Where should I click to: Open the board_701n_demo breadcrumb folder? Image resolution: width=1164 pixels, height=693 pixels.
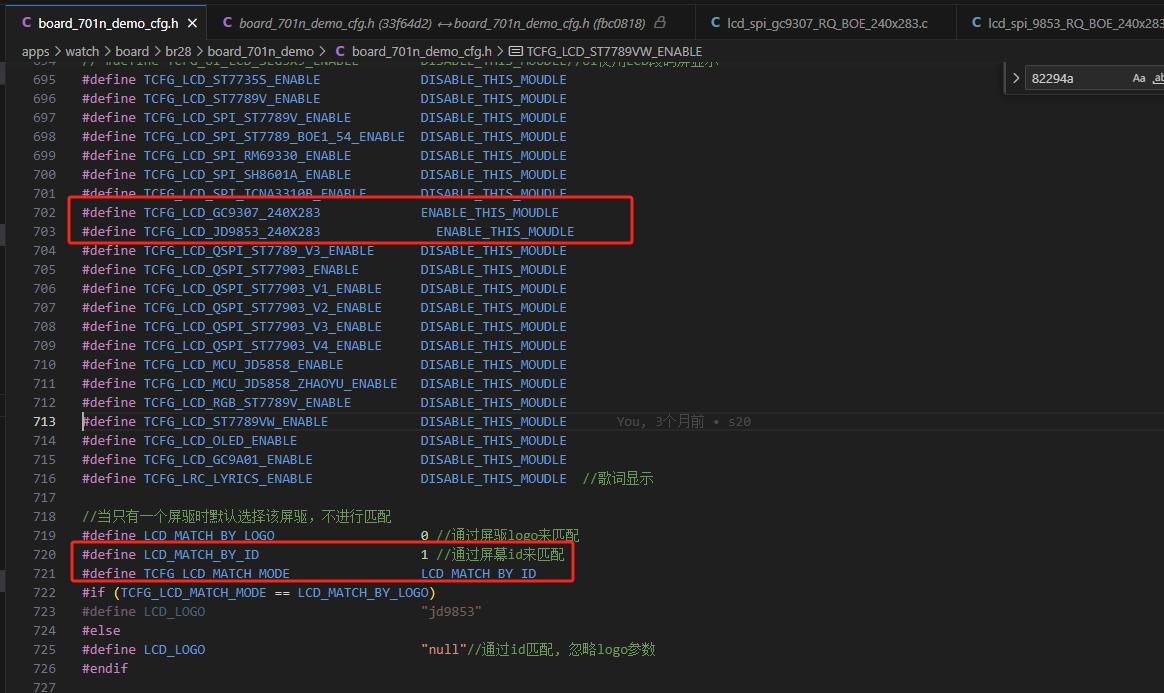(261, 51)
